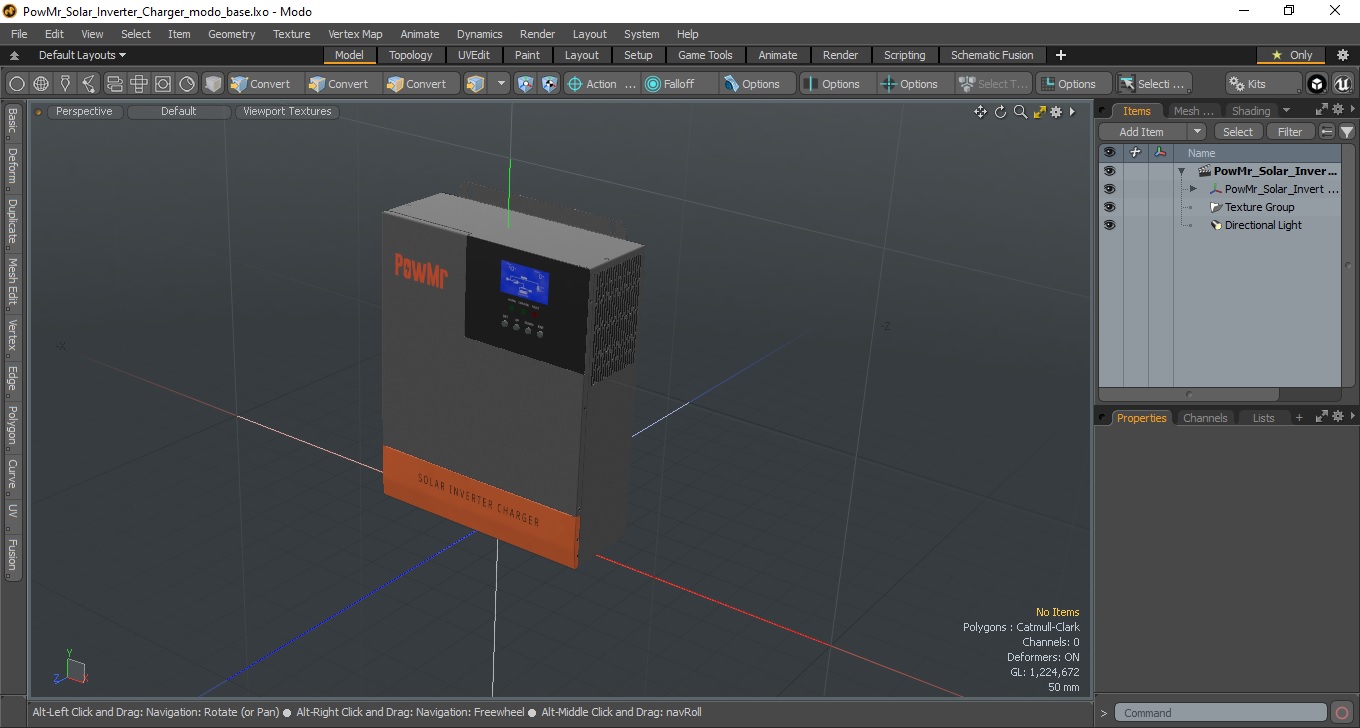Viewport: 1360px width, 728px height.
Task: Toggle the viewport dot at Perspective bar left
Action: (39, 112)
